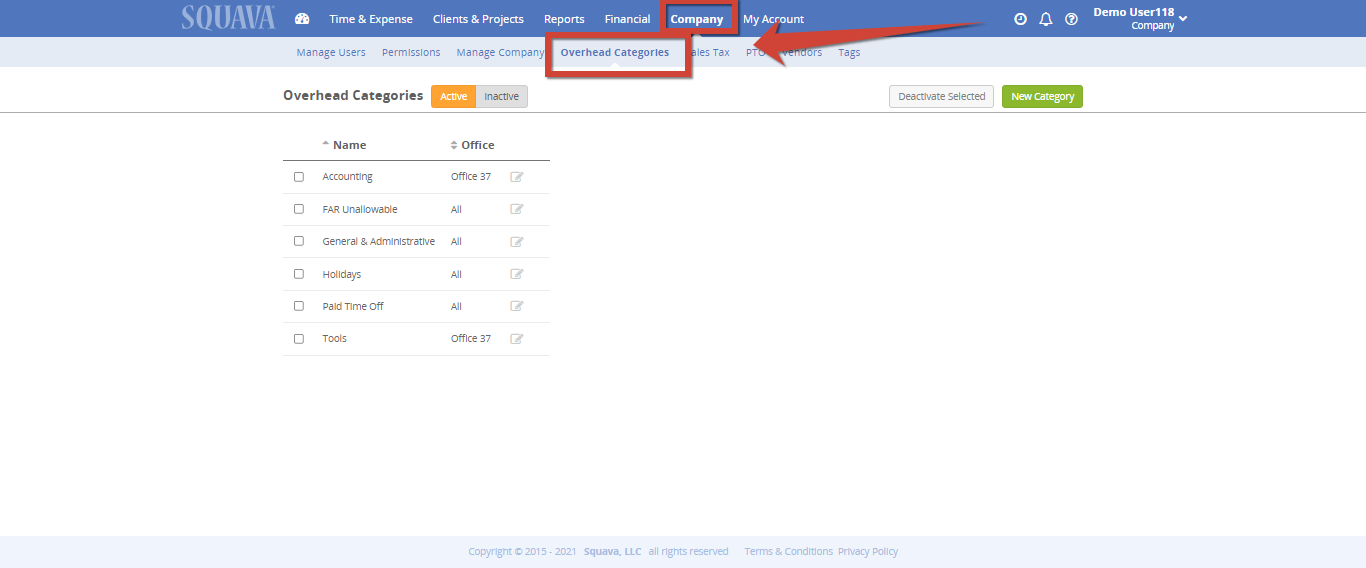The width and height of the screenshot is (1366, 568).
Task: Edit the Accounting category
Action: point(517,177)
